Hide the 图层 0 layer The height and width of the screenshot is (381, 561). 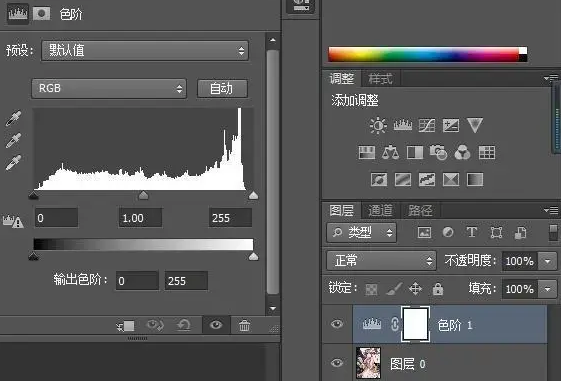pos(337,363)
